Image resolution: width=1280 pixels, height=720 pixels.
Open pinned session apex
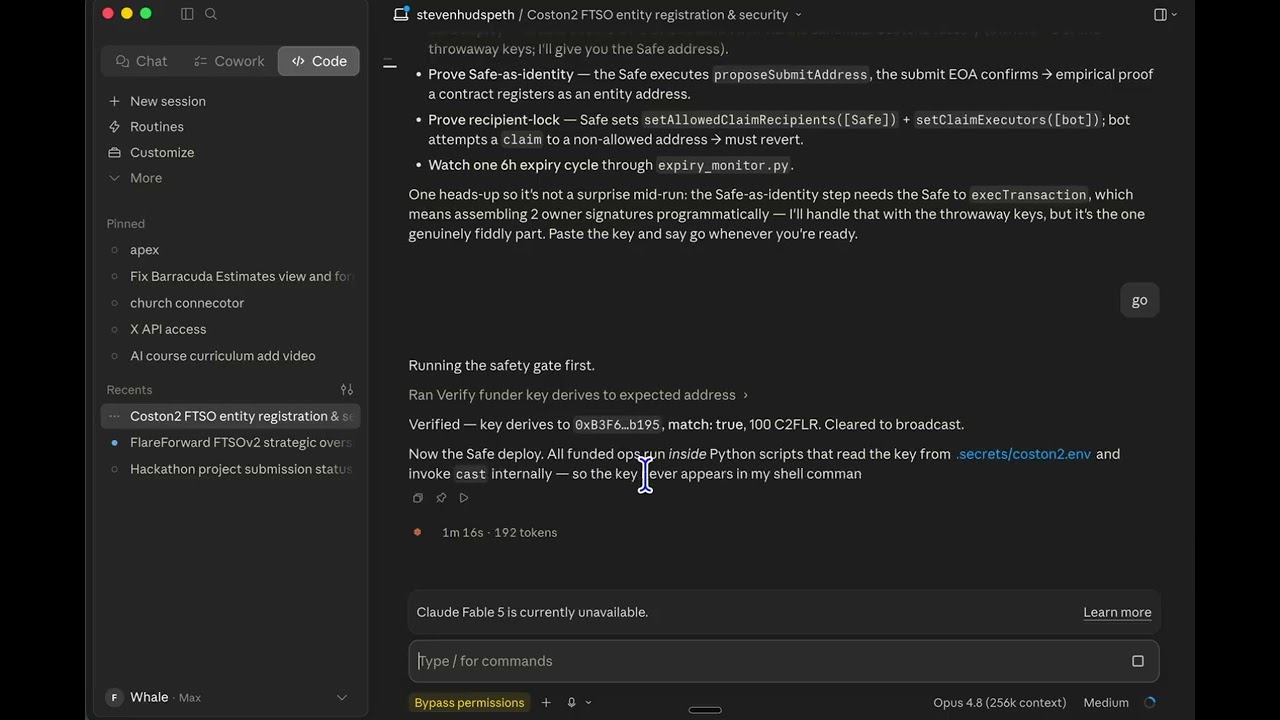click(144, 250)
